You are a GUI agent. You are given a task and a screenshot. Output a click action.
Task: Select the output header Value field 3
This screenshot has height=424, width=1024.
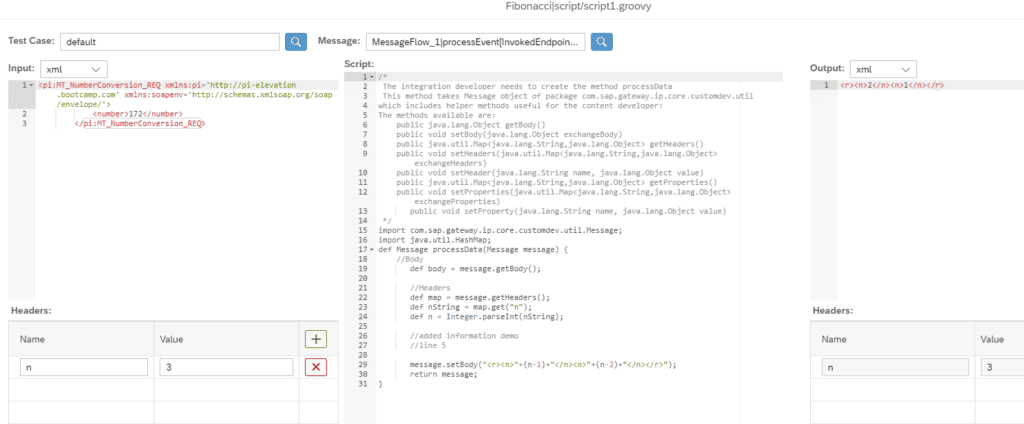click(1002, 367)
